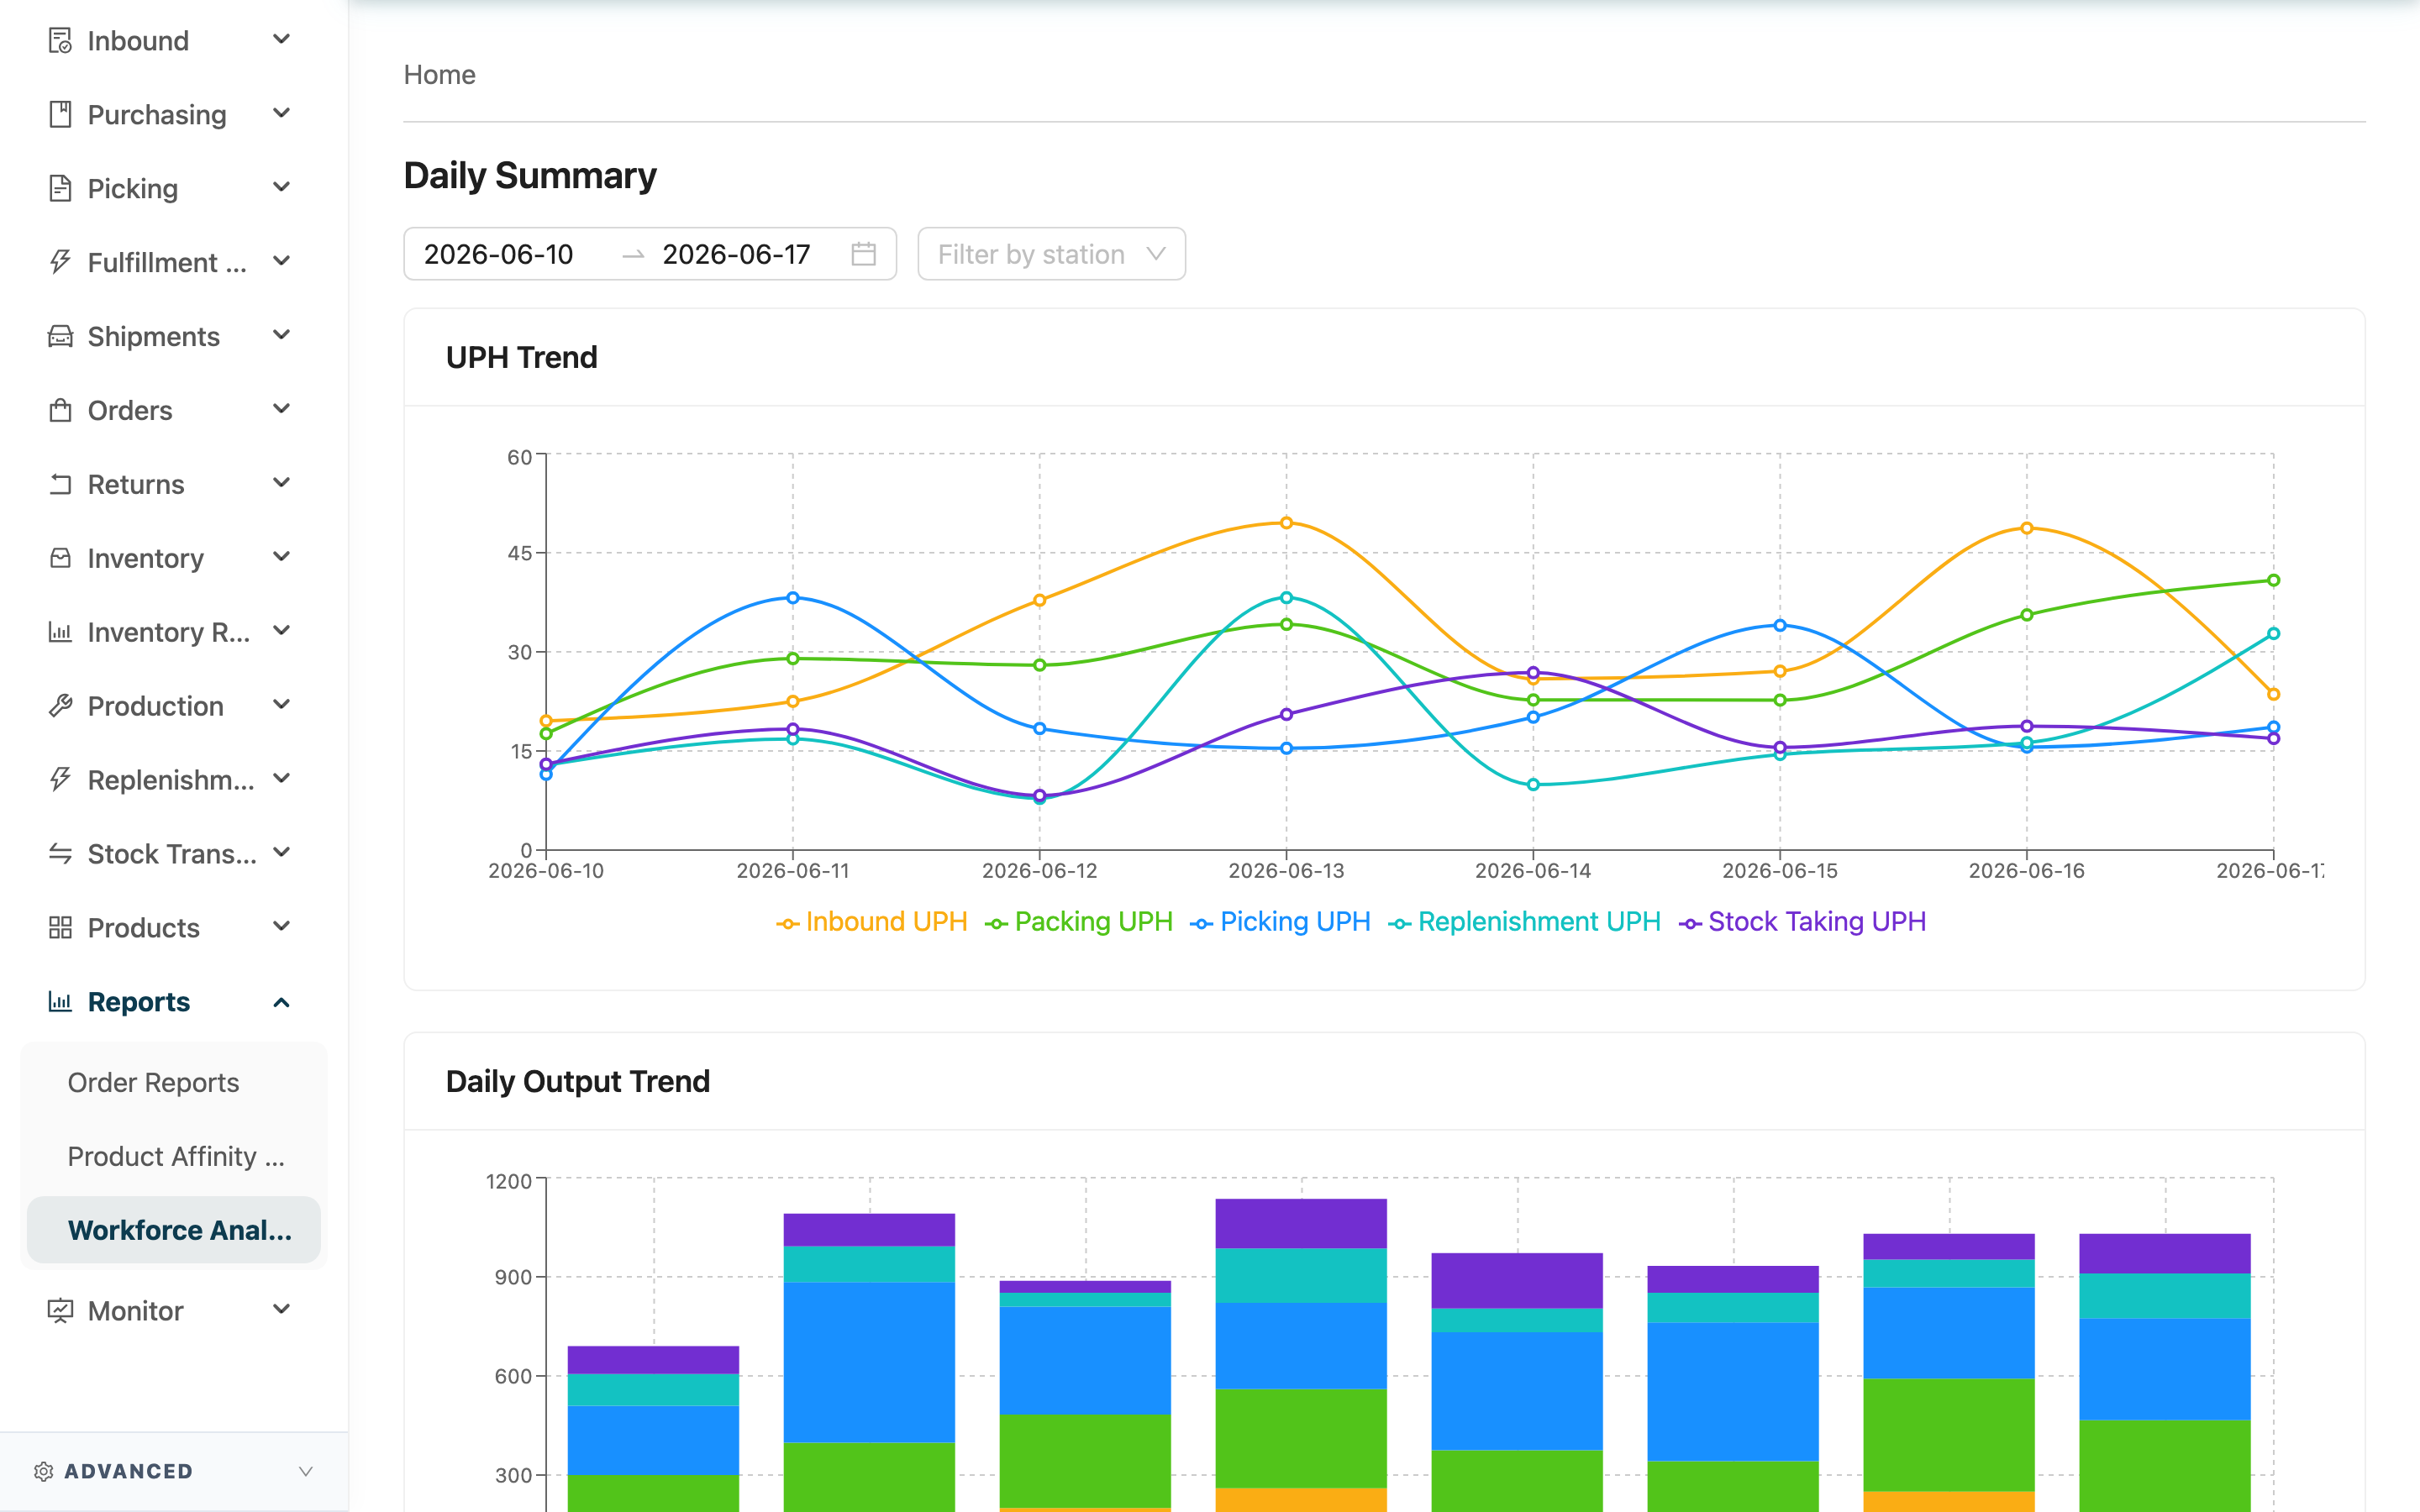Expand the Replenishment menu chevron
This screenshot has height=1512, width=2420.
(x=282, y=779)
